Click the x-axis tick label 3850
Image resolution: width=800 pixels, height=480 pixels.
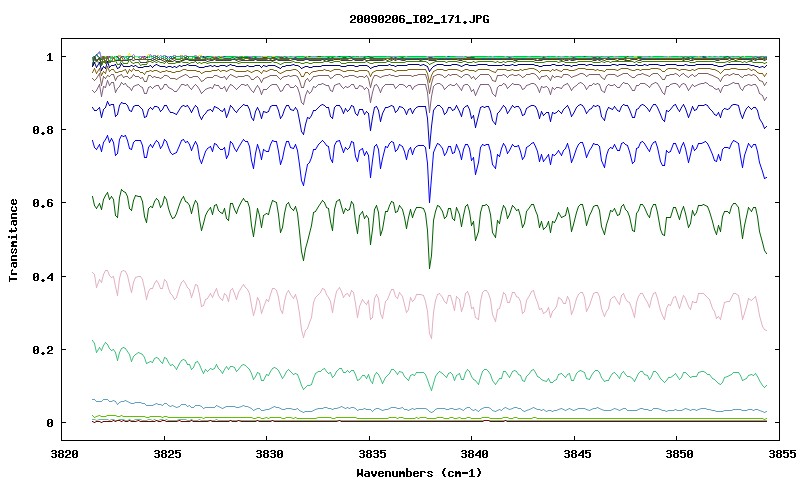[x=680, y=454]
